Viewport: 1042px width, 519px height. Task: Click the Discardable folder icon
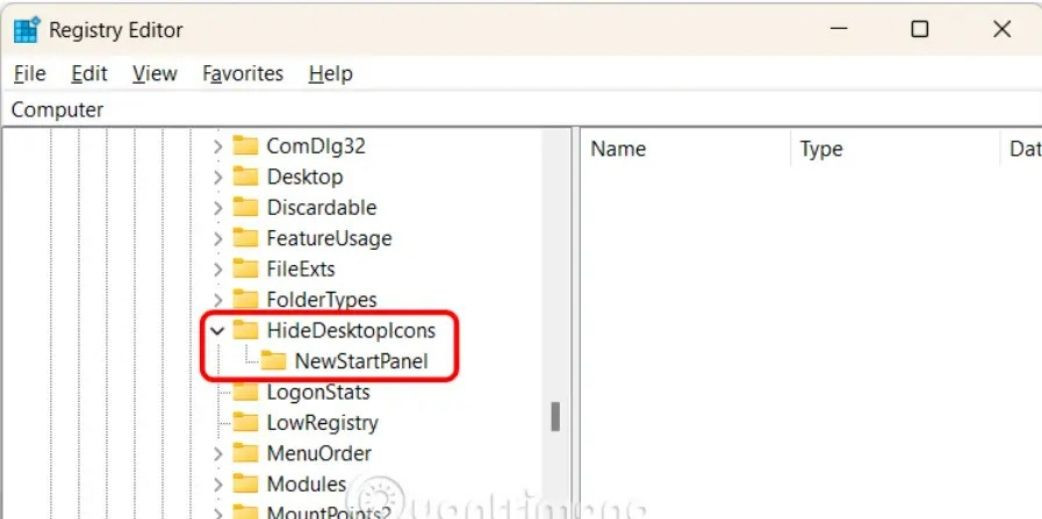point(246,208)
